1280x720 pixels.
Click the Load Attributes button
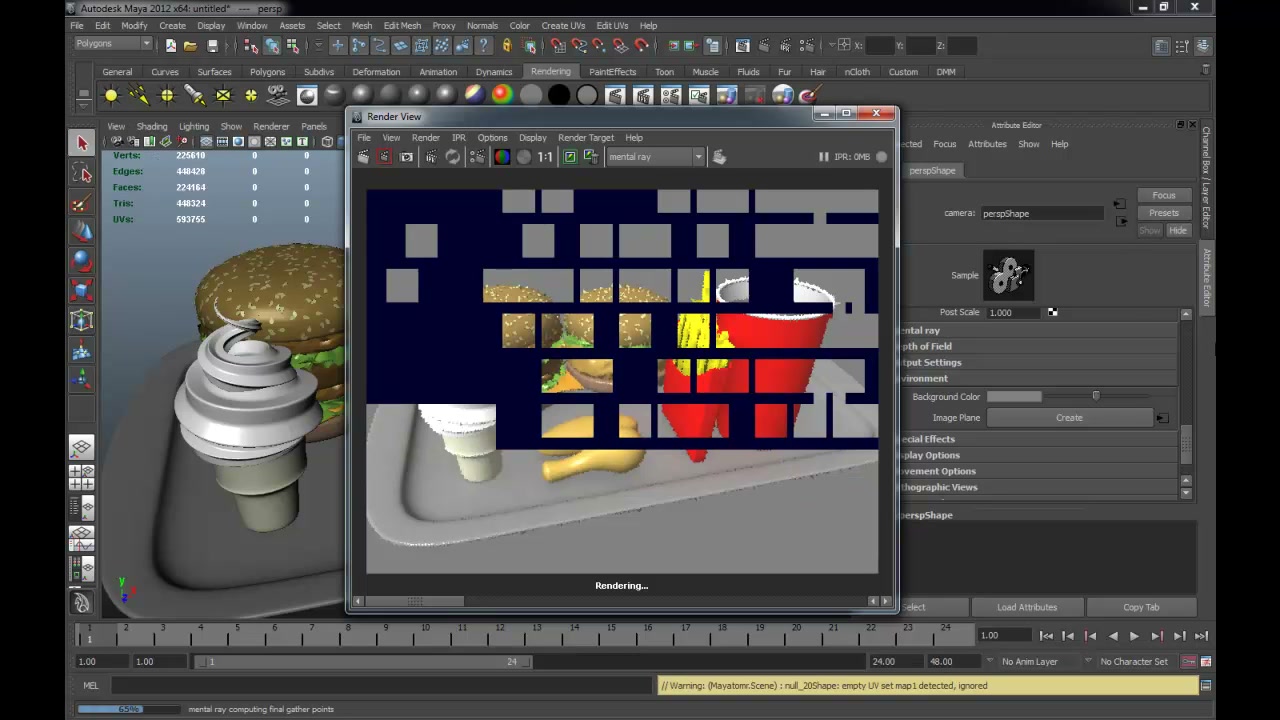coord(1026,607)
